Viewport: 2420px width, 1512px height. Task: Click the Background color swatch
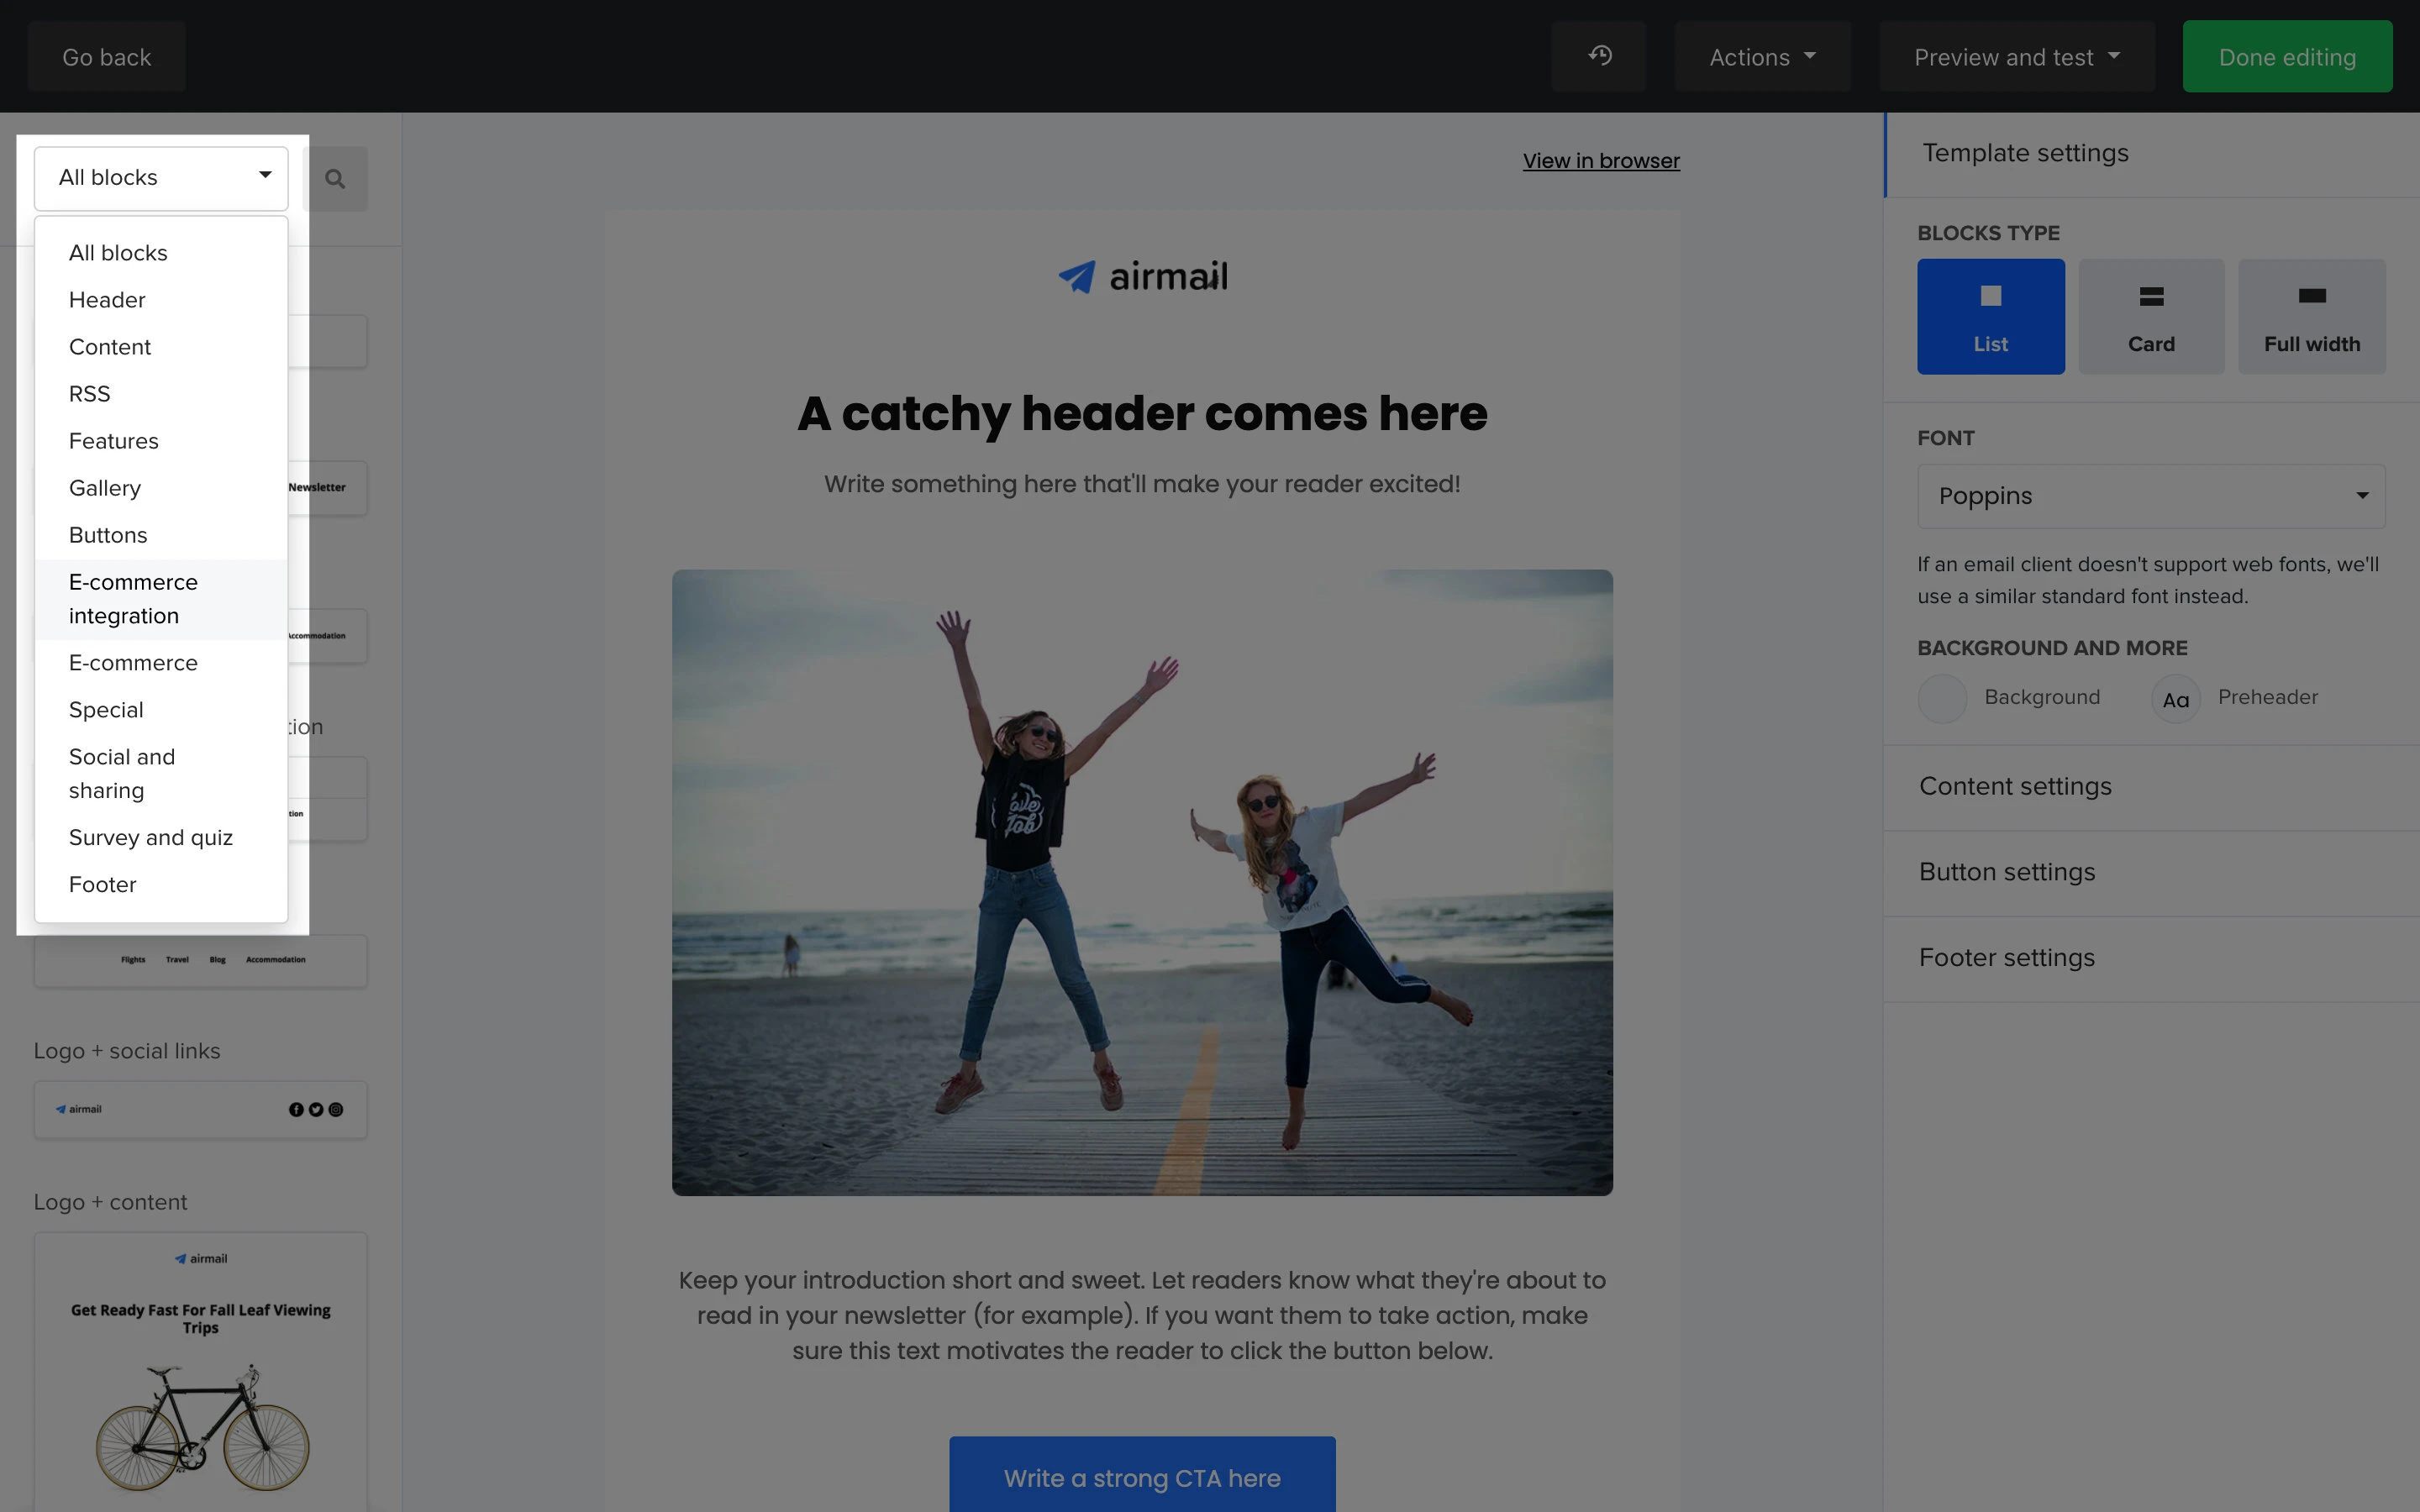pos(1942,698)
